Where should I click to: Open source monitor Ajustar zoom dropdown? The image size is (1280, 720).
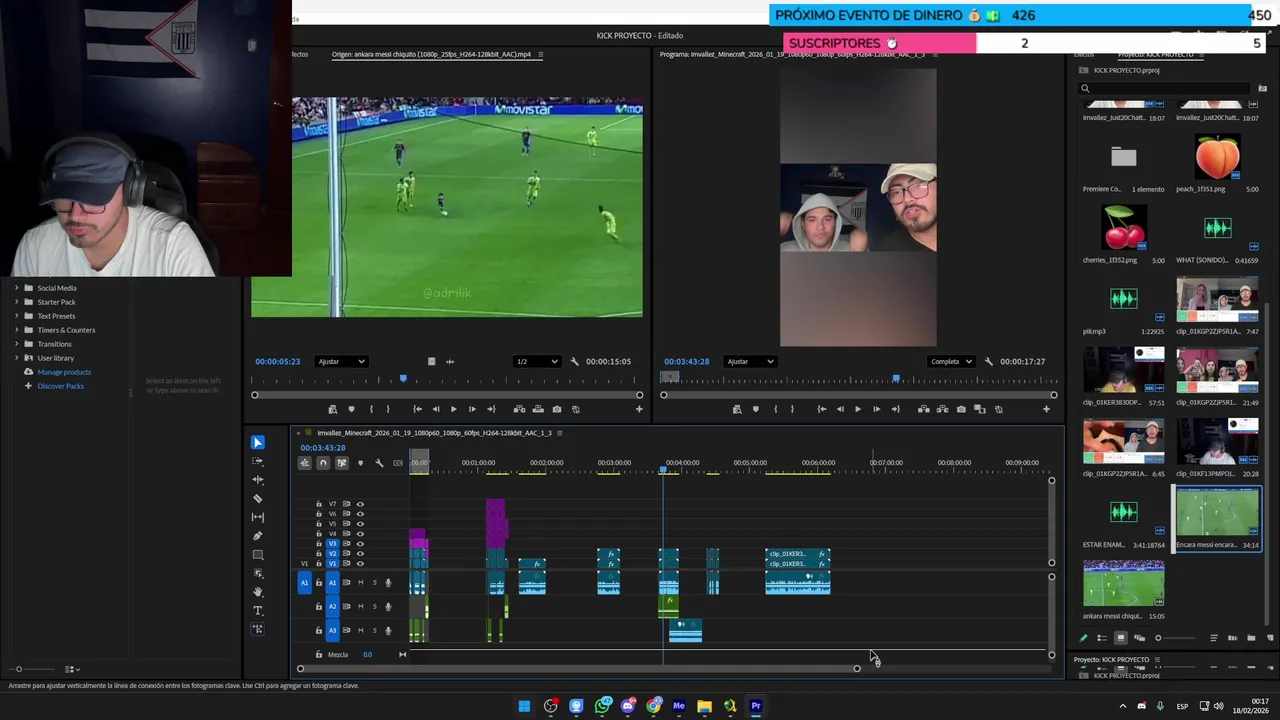(341, 361)
